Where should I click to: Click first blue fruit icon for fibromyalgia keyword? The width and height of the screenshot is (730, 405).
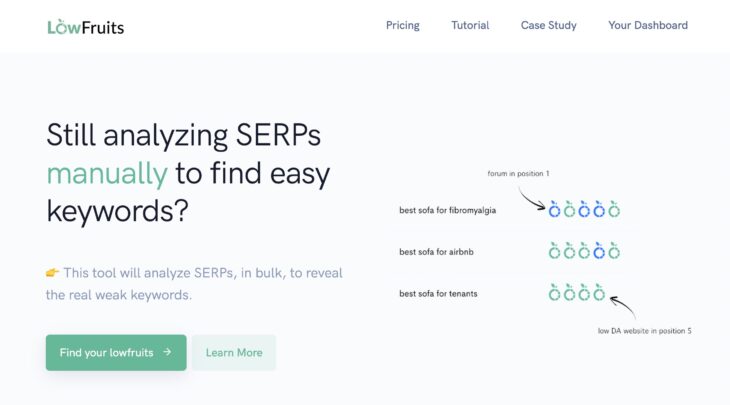coord(554,209)
